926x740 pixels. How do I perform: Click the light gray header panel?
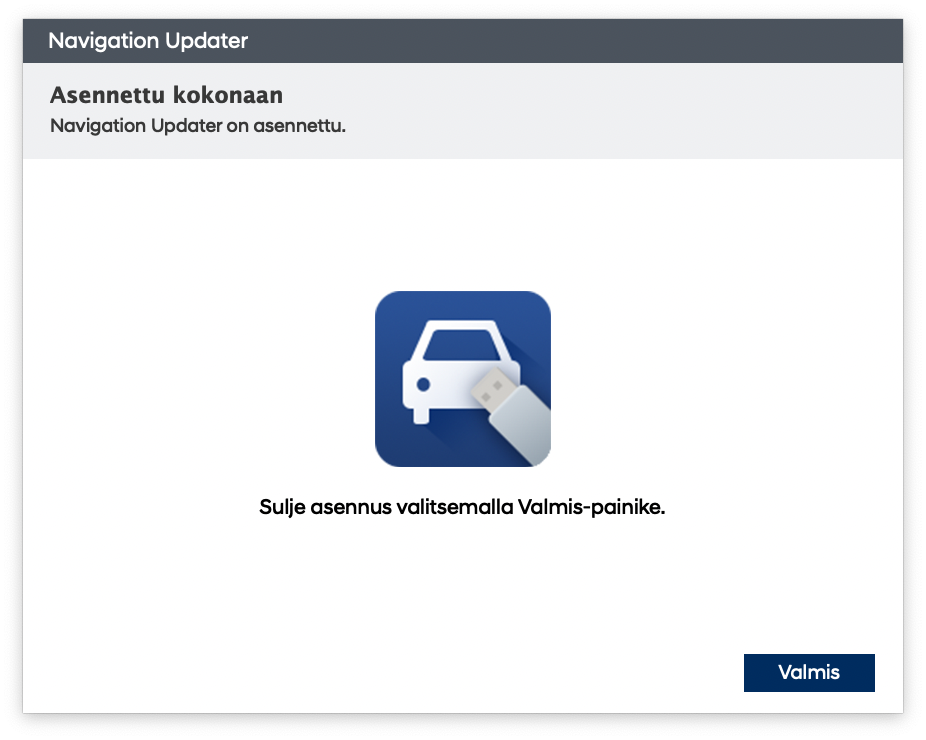point(600,110)
